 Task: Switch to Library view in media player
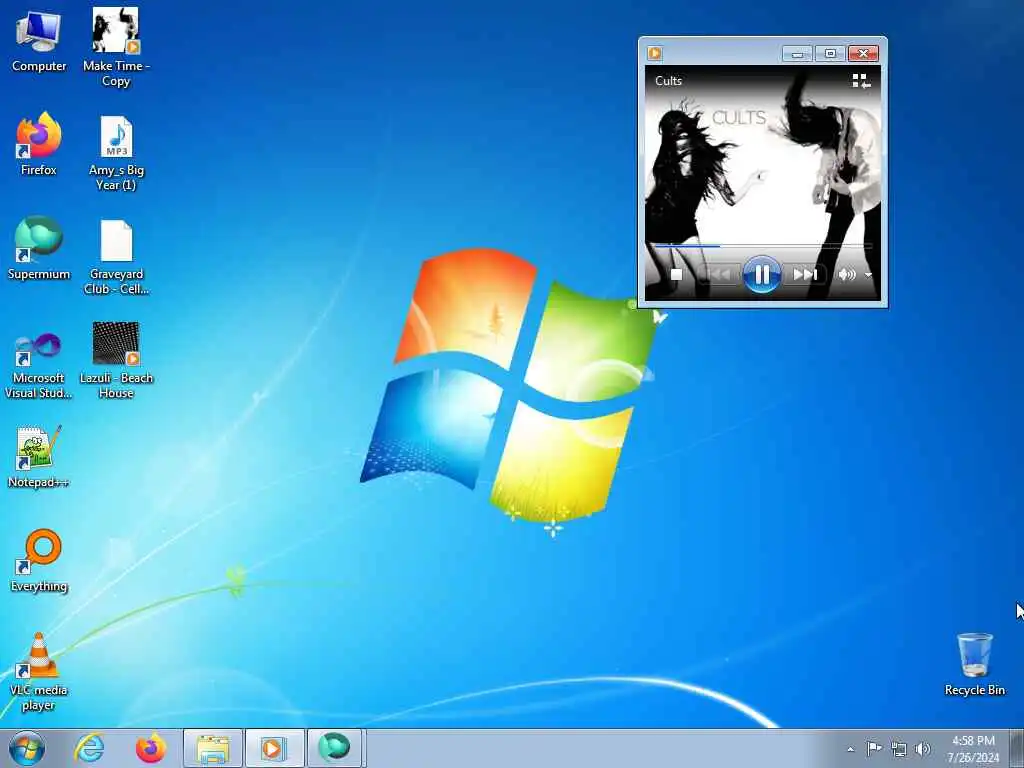point(861,81)
